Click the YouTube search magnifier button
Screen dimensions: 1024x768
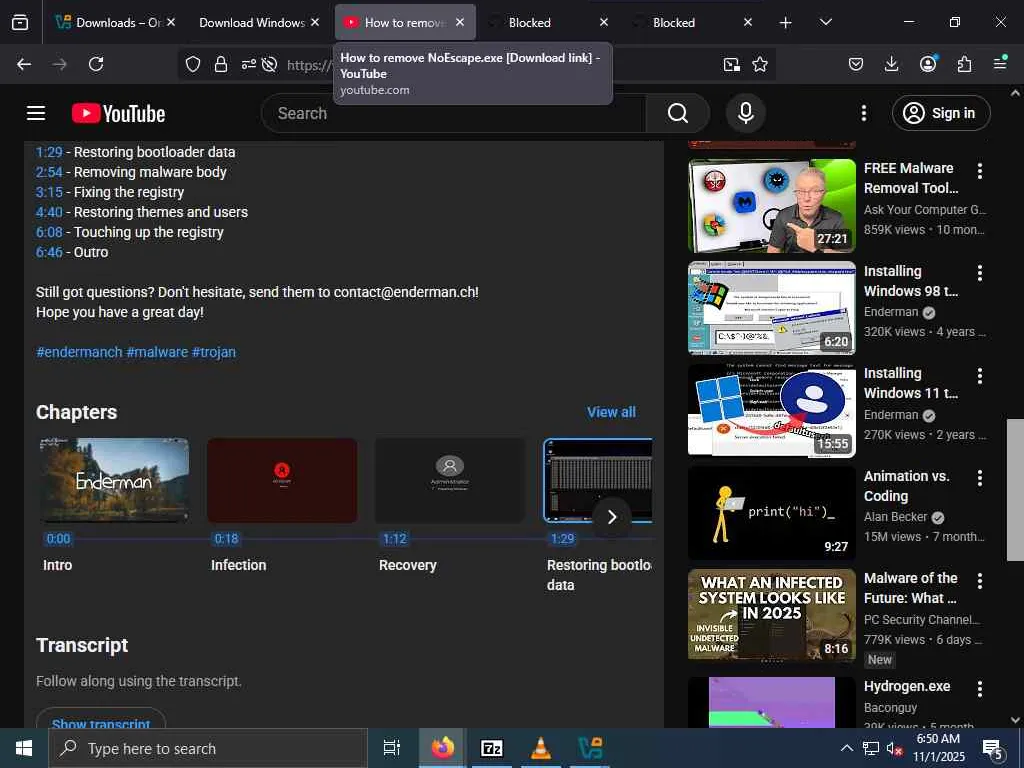(677, 113)
